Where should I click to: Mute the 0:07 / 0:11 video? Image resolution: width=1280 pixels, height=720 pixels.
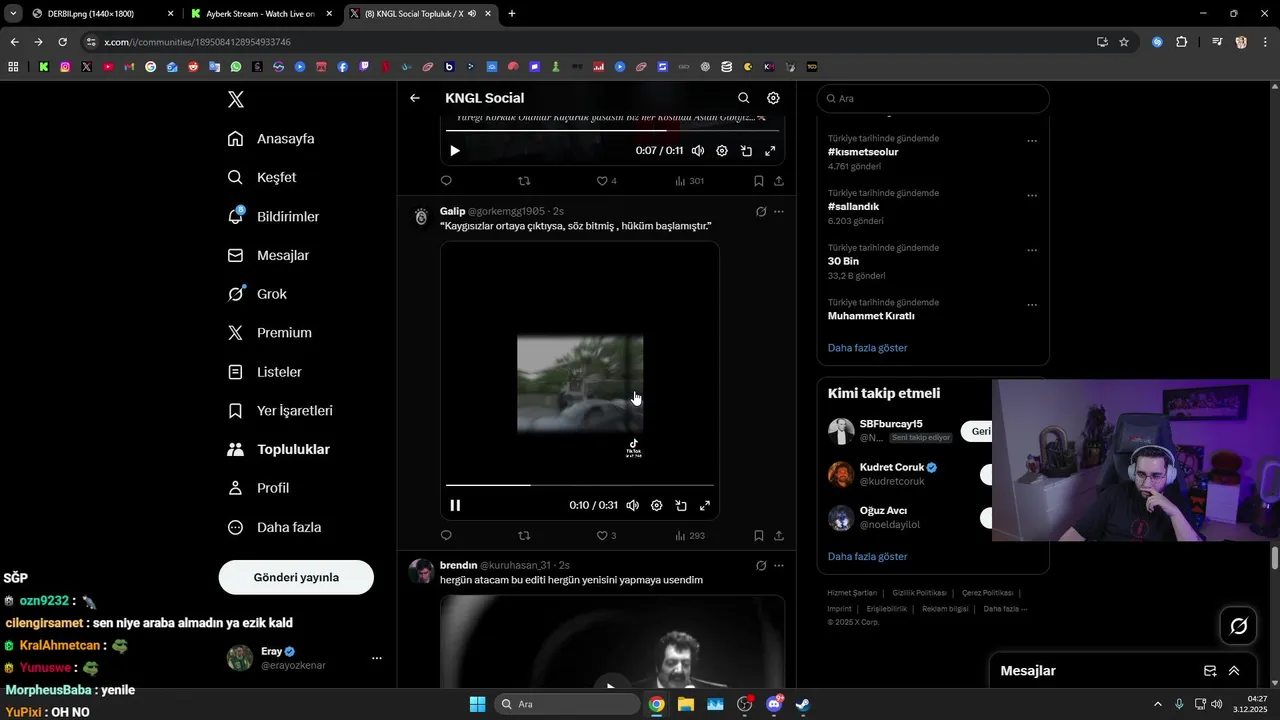[698, 151]
